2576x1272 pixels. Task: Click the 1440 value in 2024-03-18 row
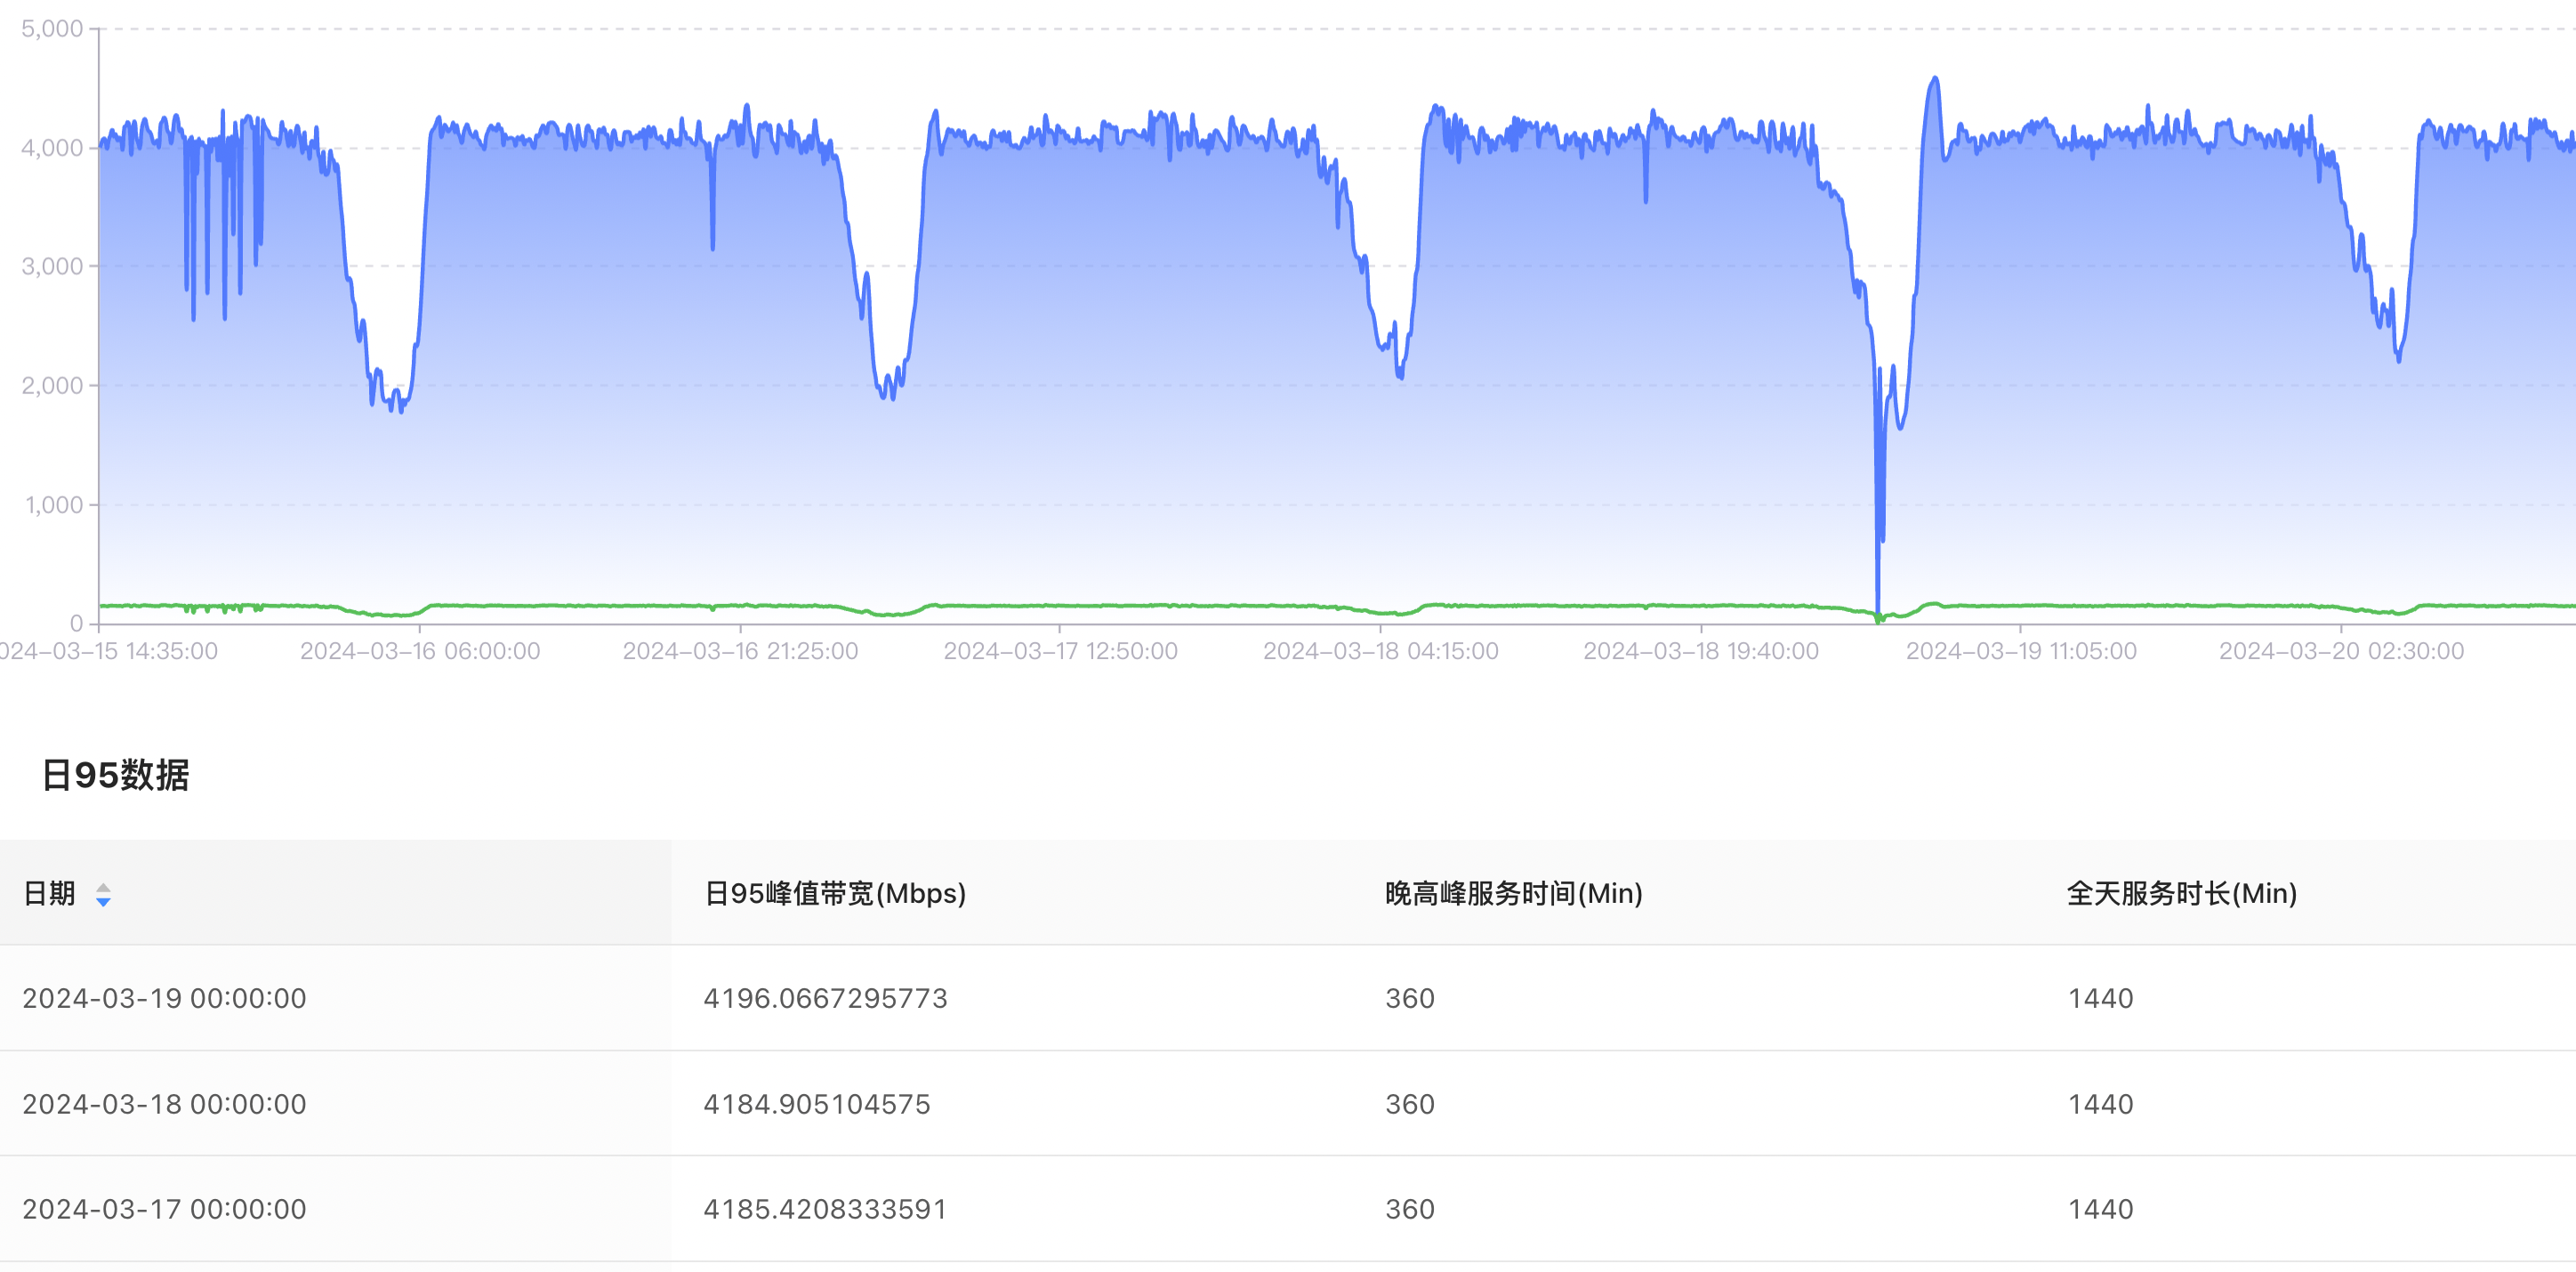tap(2100, 1104)
